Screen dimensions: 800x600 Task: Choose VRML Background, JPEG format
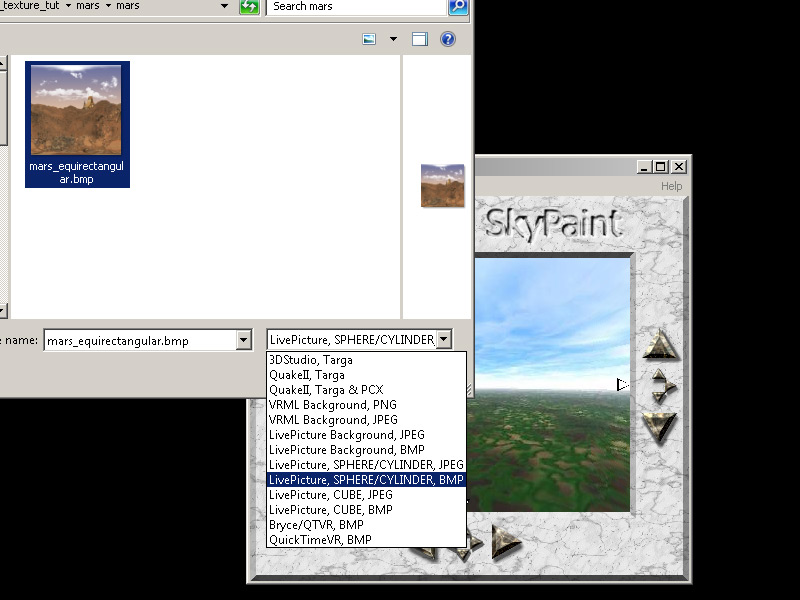tap(366, 420)
